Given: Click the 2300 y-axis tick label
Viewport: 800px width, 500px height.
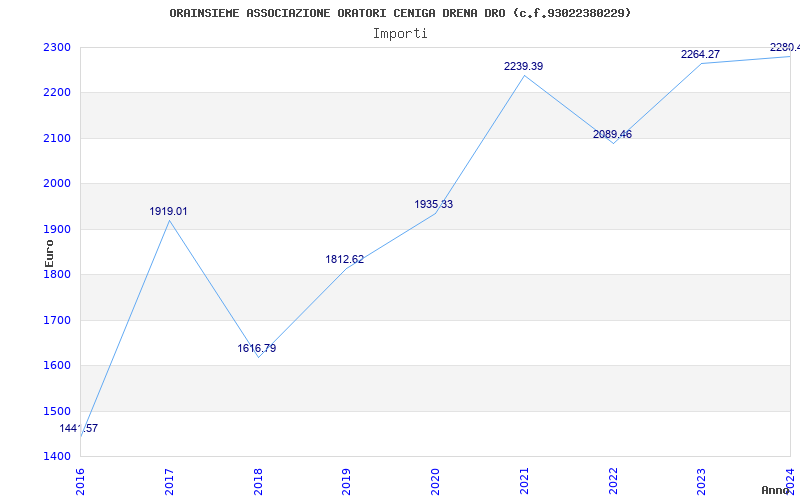Looking at the screenshot, I should click(57, 47).
